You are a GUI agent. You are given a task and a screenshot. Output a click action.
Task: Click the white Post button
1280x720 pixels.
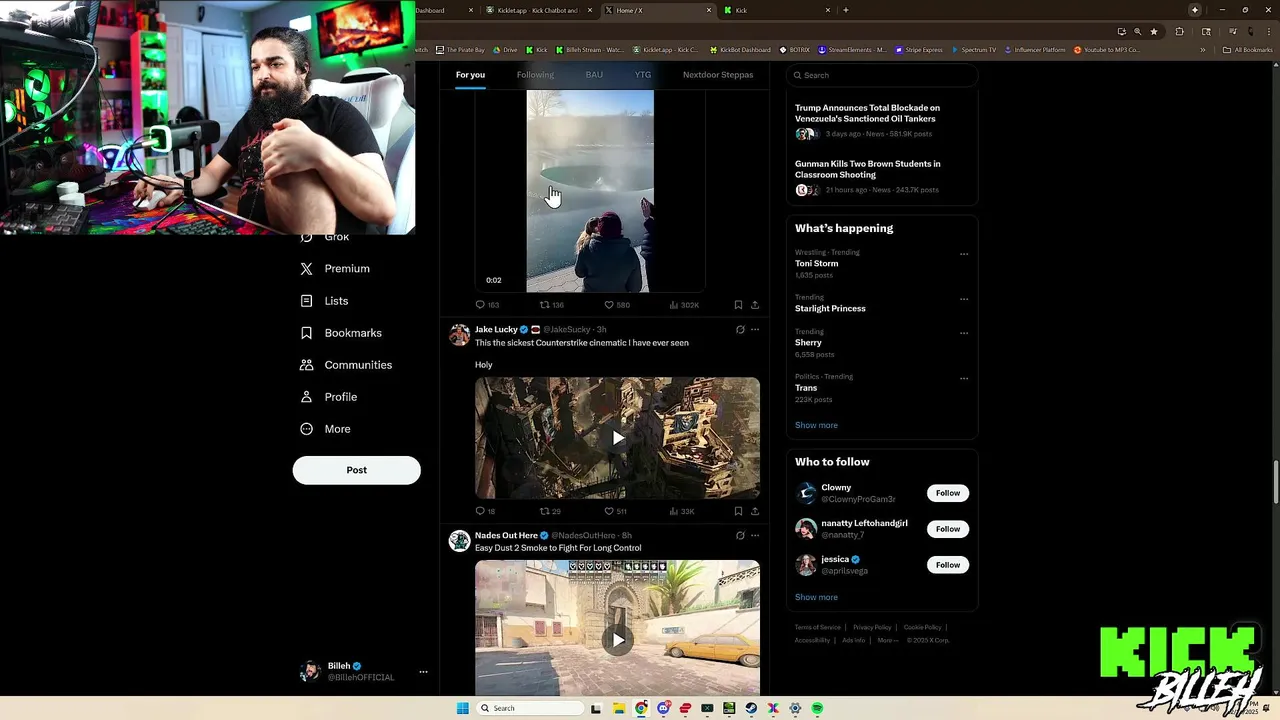coord(356,470)
